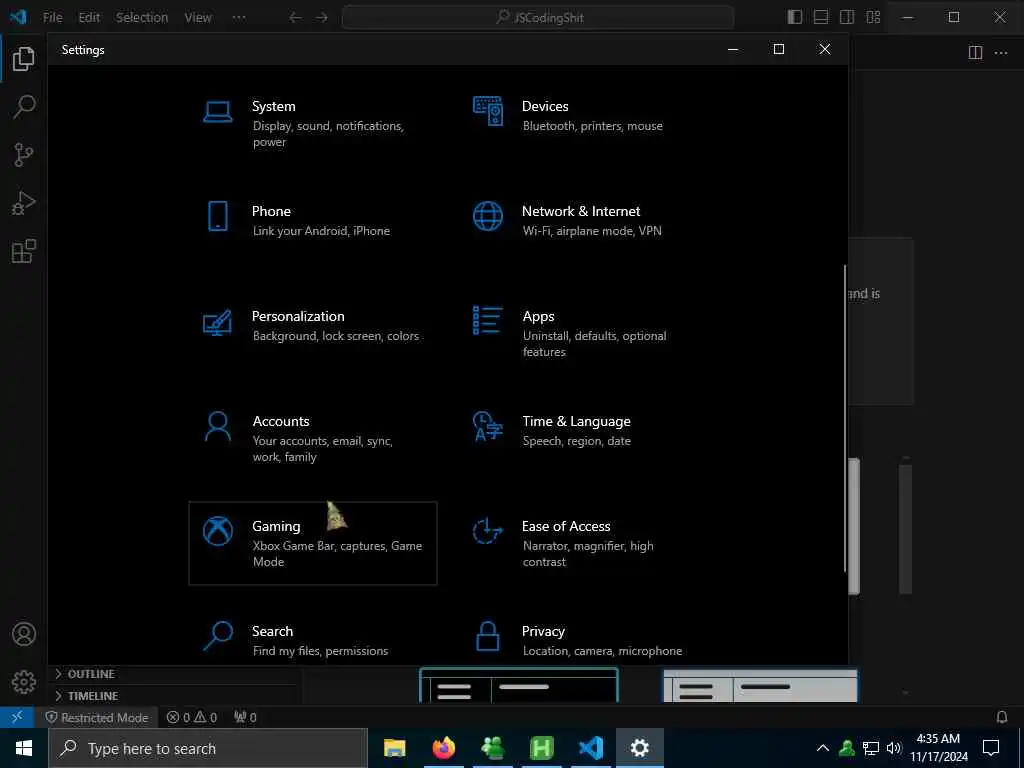The height and width of the screenshot is (768, 1024).
Task: Select the light theme preview thumbnail
Action: (x=760, y=686)
